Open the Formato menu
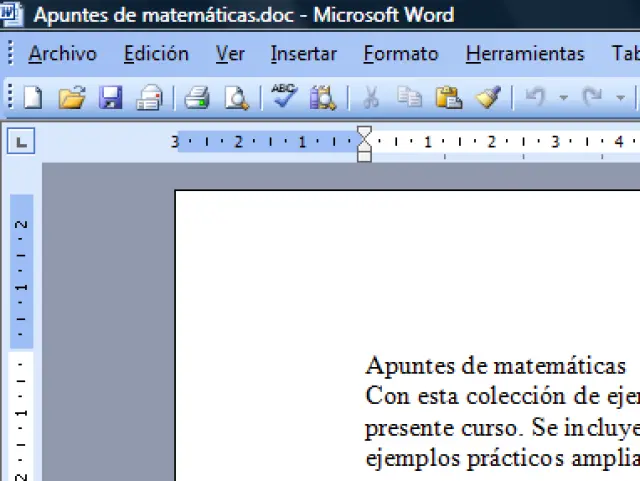This screenshot has height=481, width=640. pos(400,54)
